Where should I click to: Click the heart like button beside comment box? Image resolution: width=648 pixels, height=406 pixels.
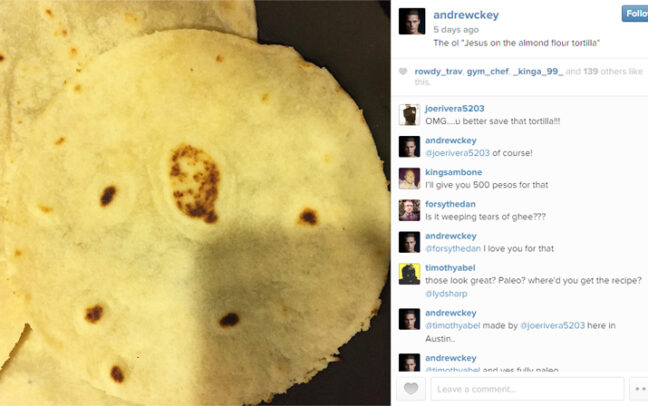pyautogui.click(x=411, y=389)
